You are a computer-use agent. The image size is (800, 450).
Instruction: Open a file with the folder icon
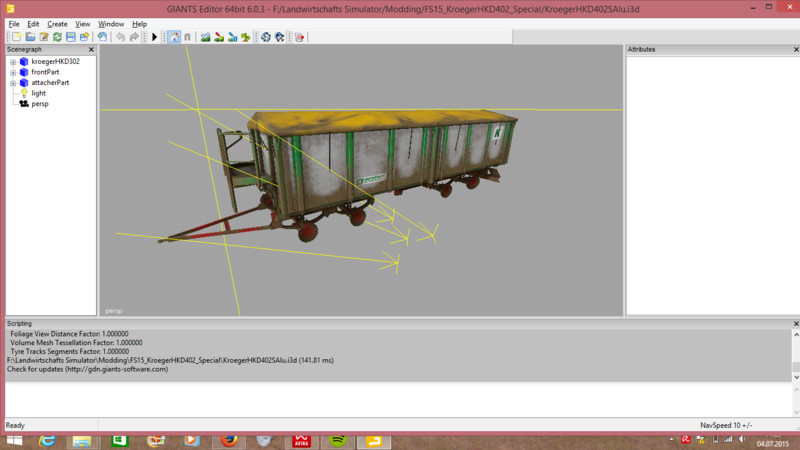click(31, 37)
